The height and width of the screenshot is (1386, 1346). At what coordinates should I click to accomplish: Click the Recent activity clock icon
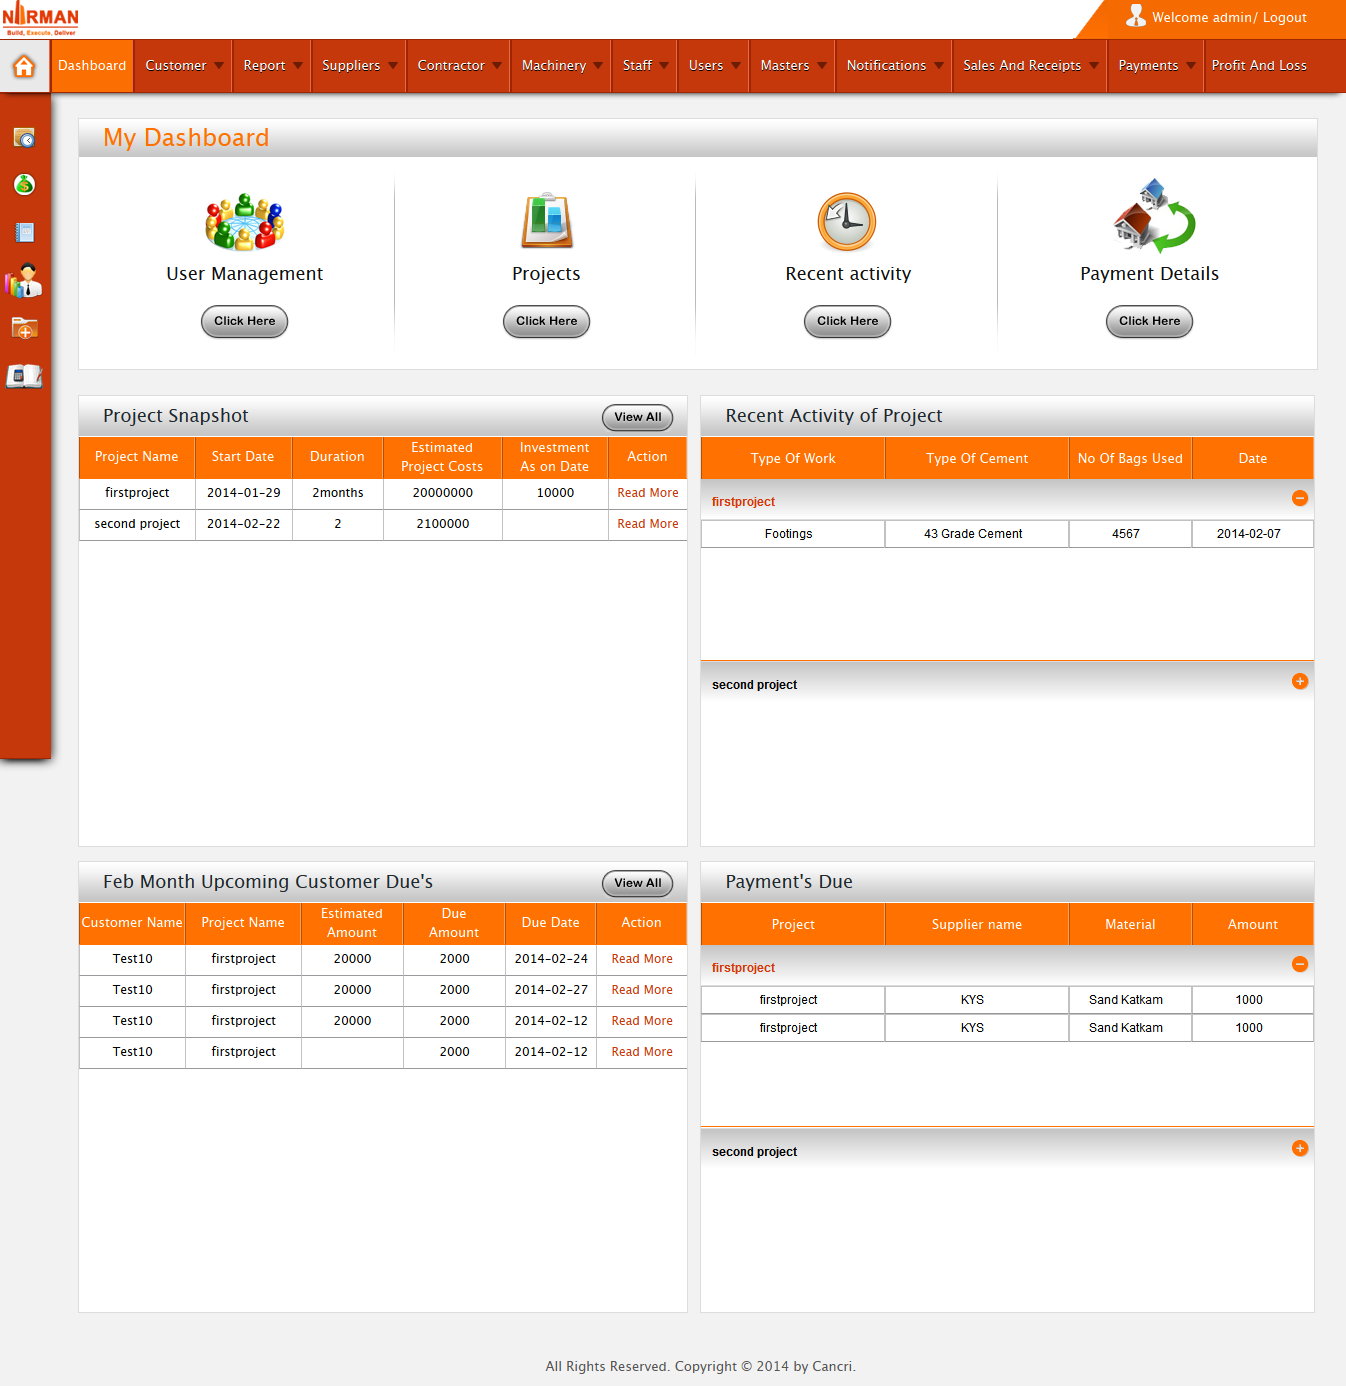coord(847,222)
